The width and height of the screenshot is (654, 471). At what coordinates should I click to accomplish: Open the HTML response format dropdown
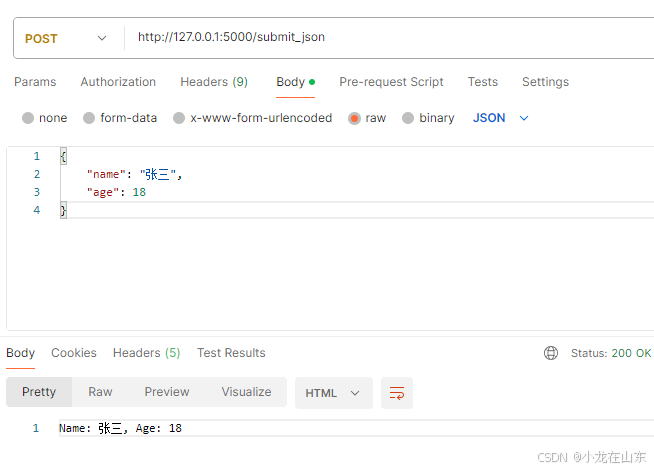coord(333,393)
